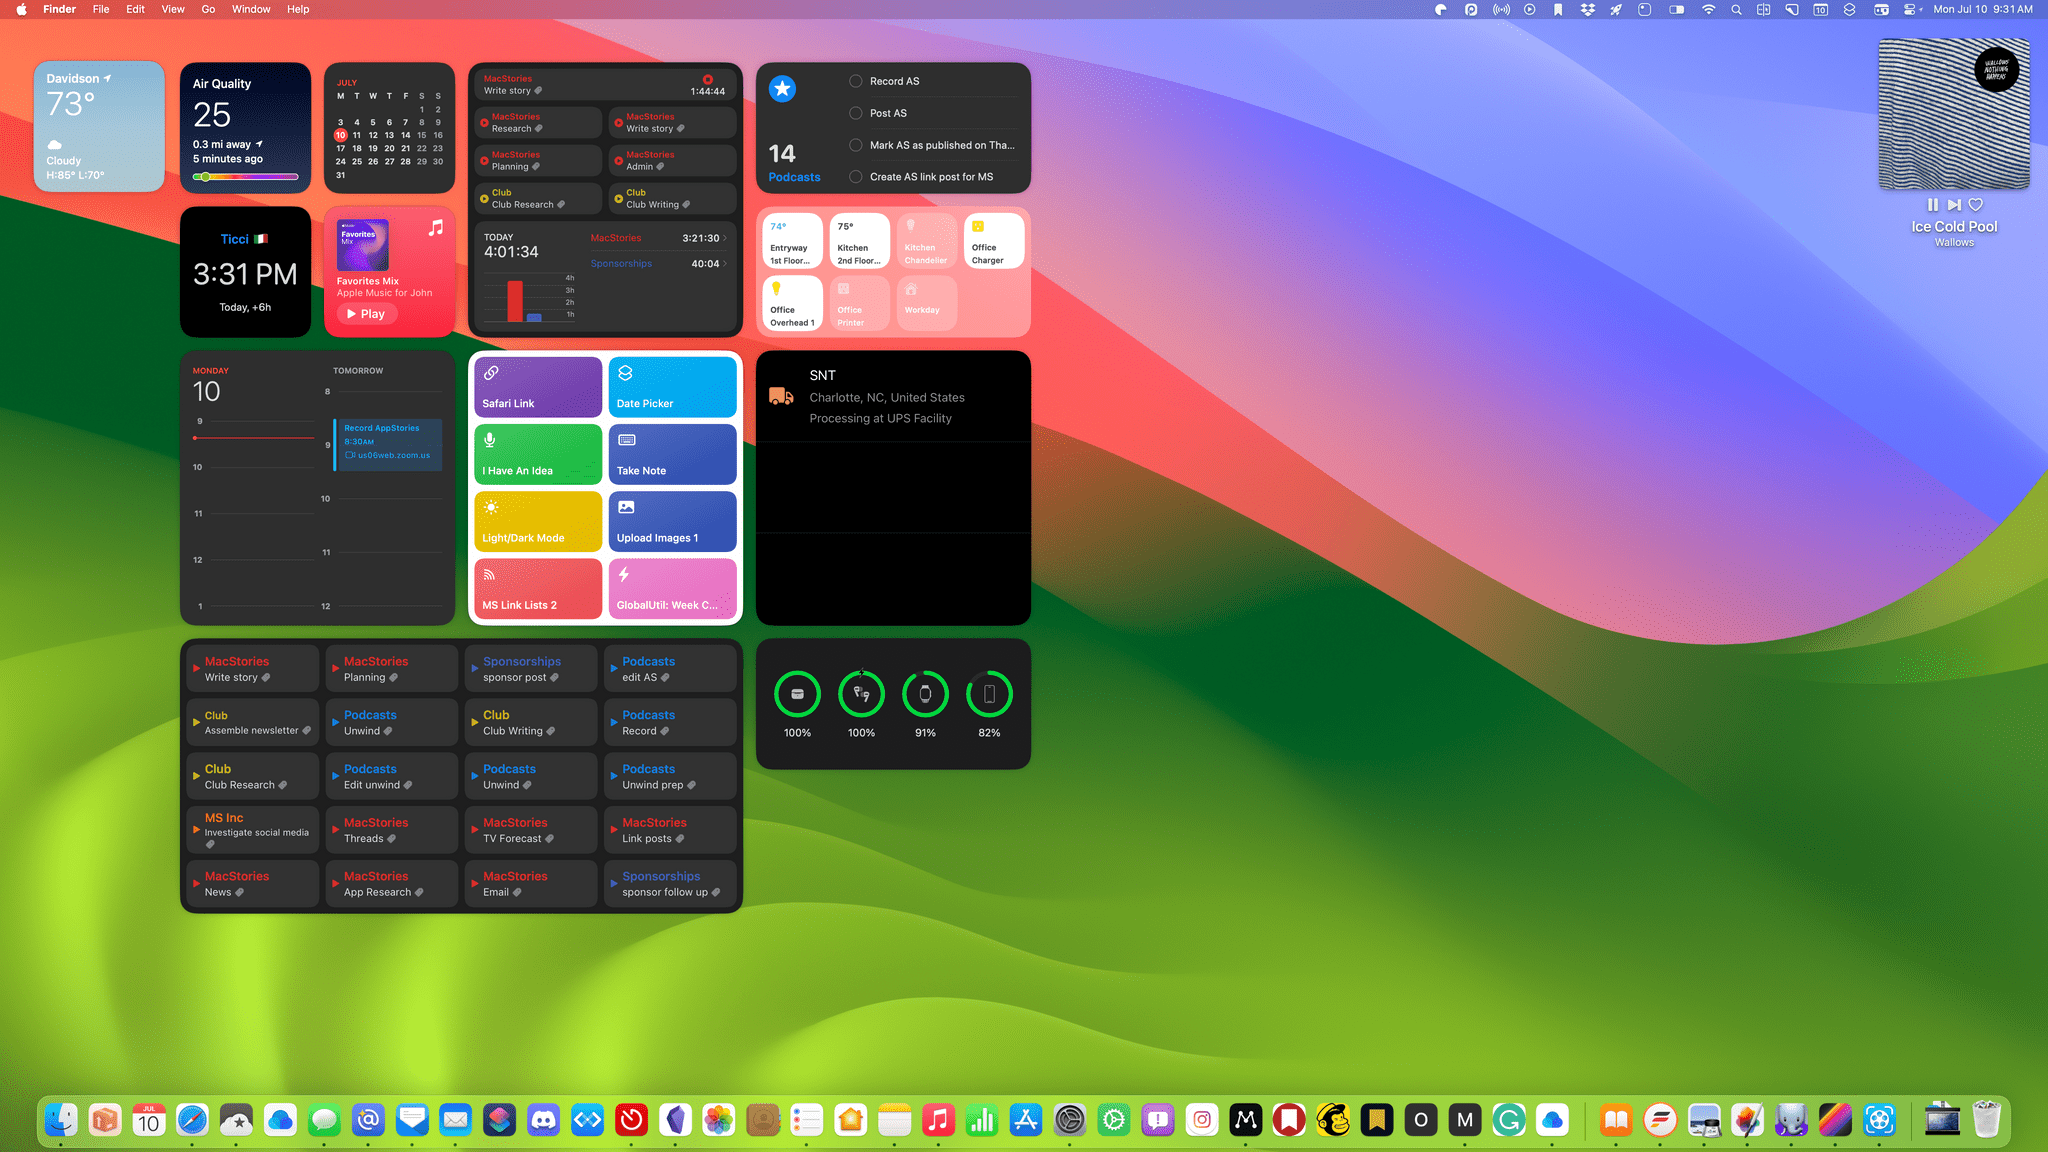Love the current song with heart icon

[1975, 205]
